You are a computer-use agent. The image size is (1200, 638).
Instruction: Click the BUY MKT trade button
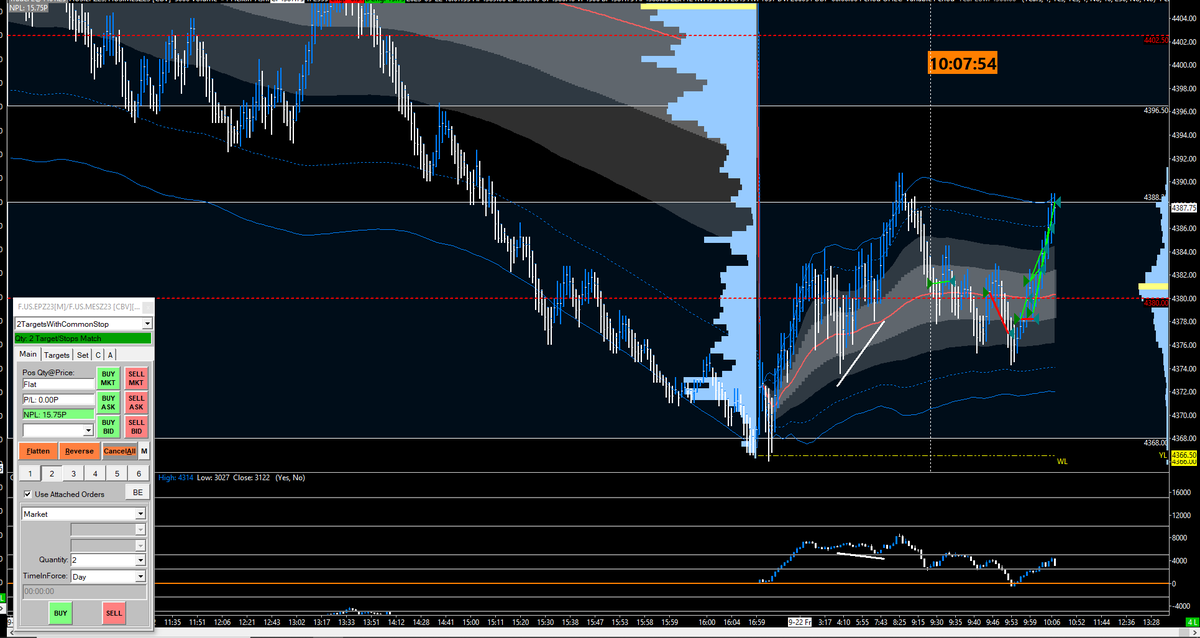[110, 378]
